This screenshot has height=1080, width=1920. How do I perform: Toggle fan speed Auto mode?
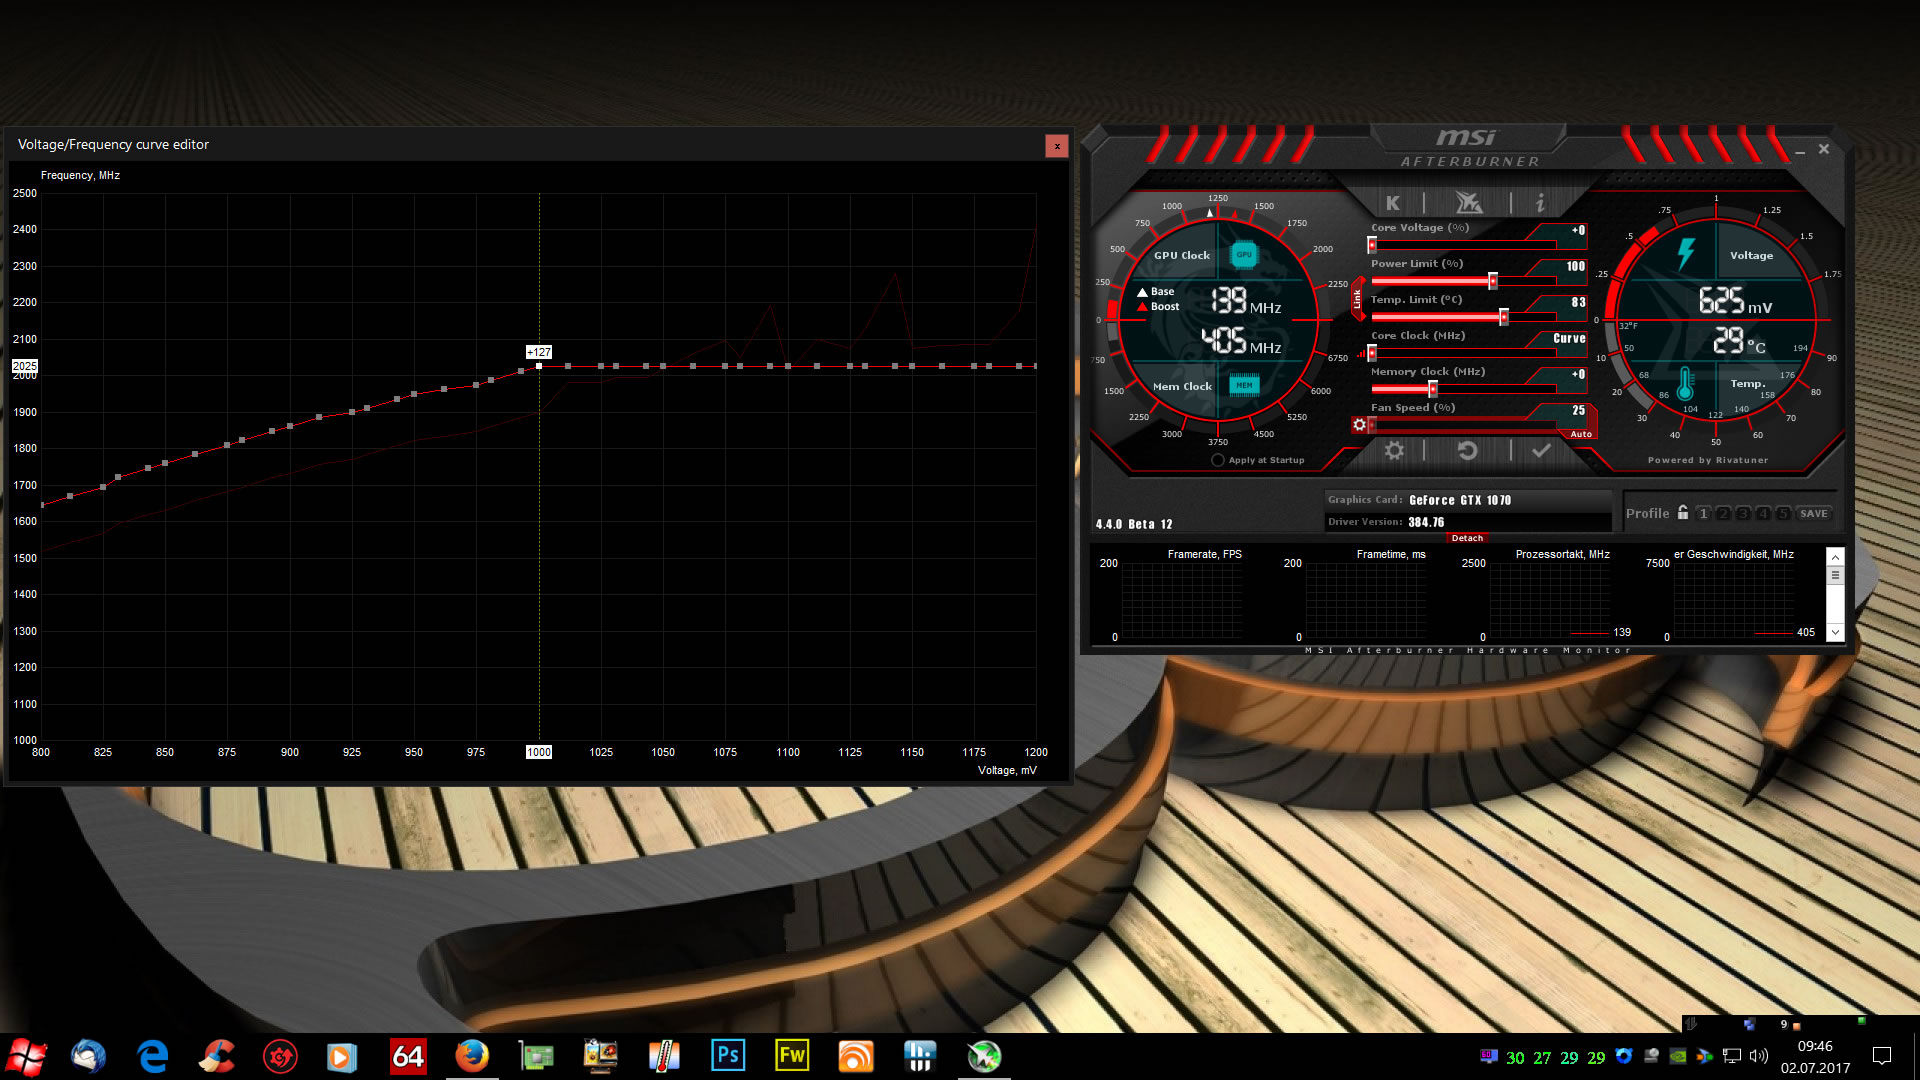[1581, 434]
